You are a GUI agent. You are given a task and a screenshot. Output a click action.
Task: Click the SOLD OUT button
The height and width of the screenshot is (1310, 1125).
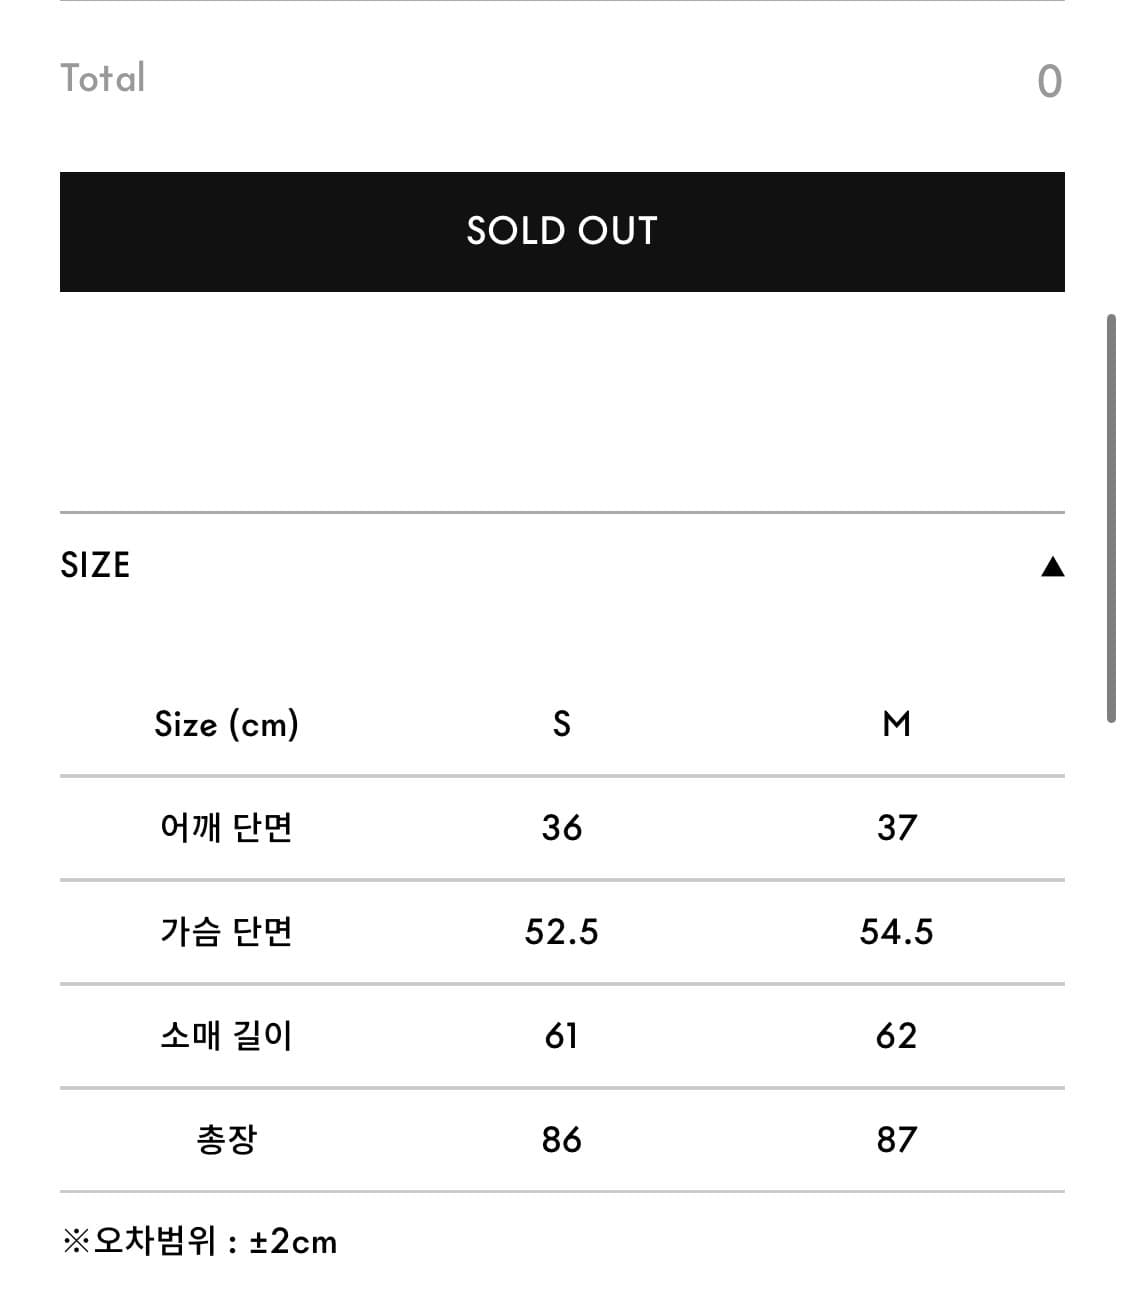click(x=562, y=231)
